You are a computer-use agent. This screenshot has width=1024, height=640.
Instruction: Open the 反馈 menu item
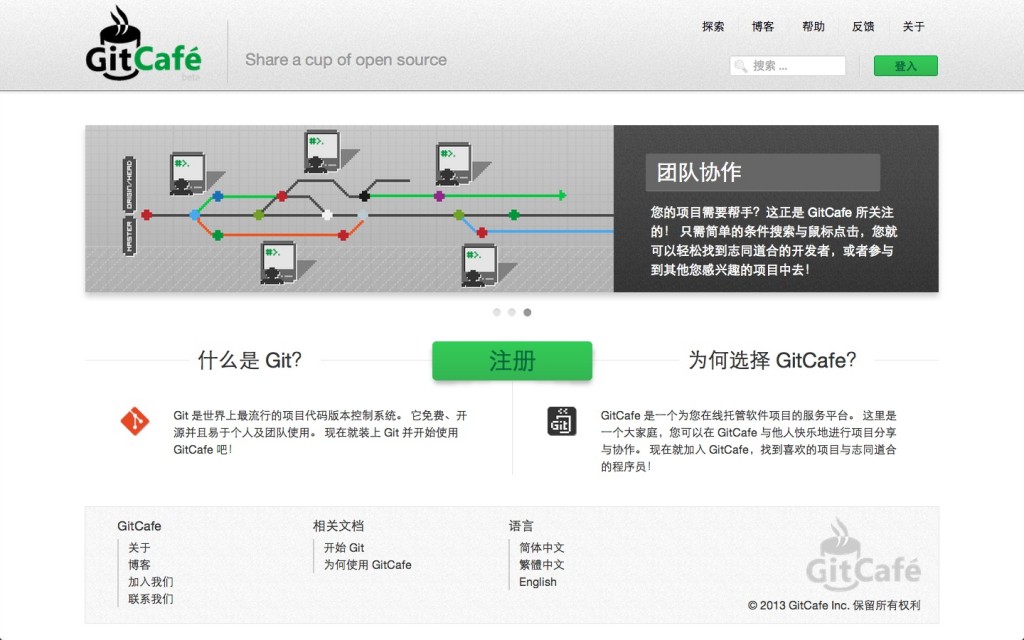863,27
